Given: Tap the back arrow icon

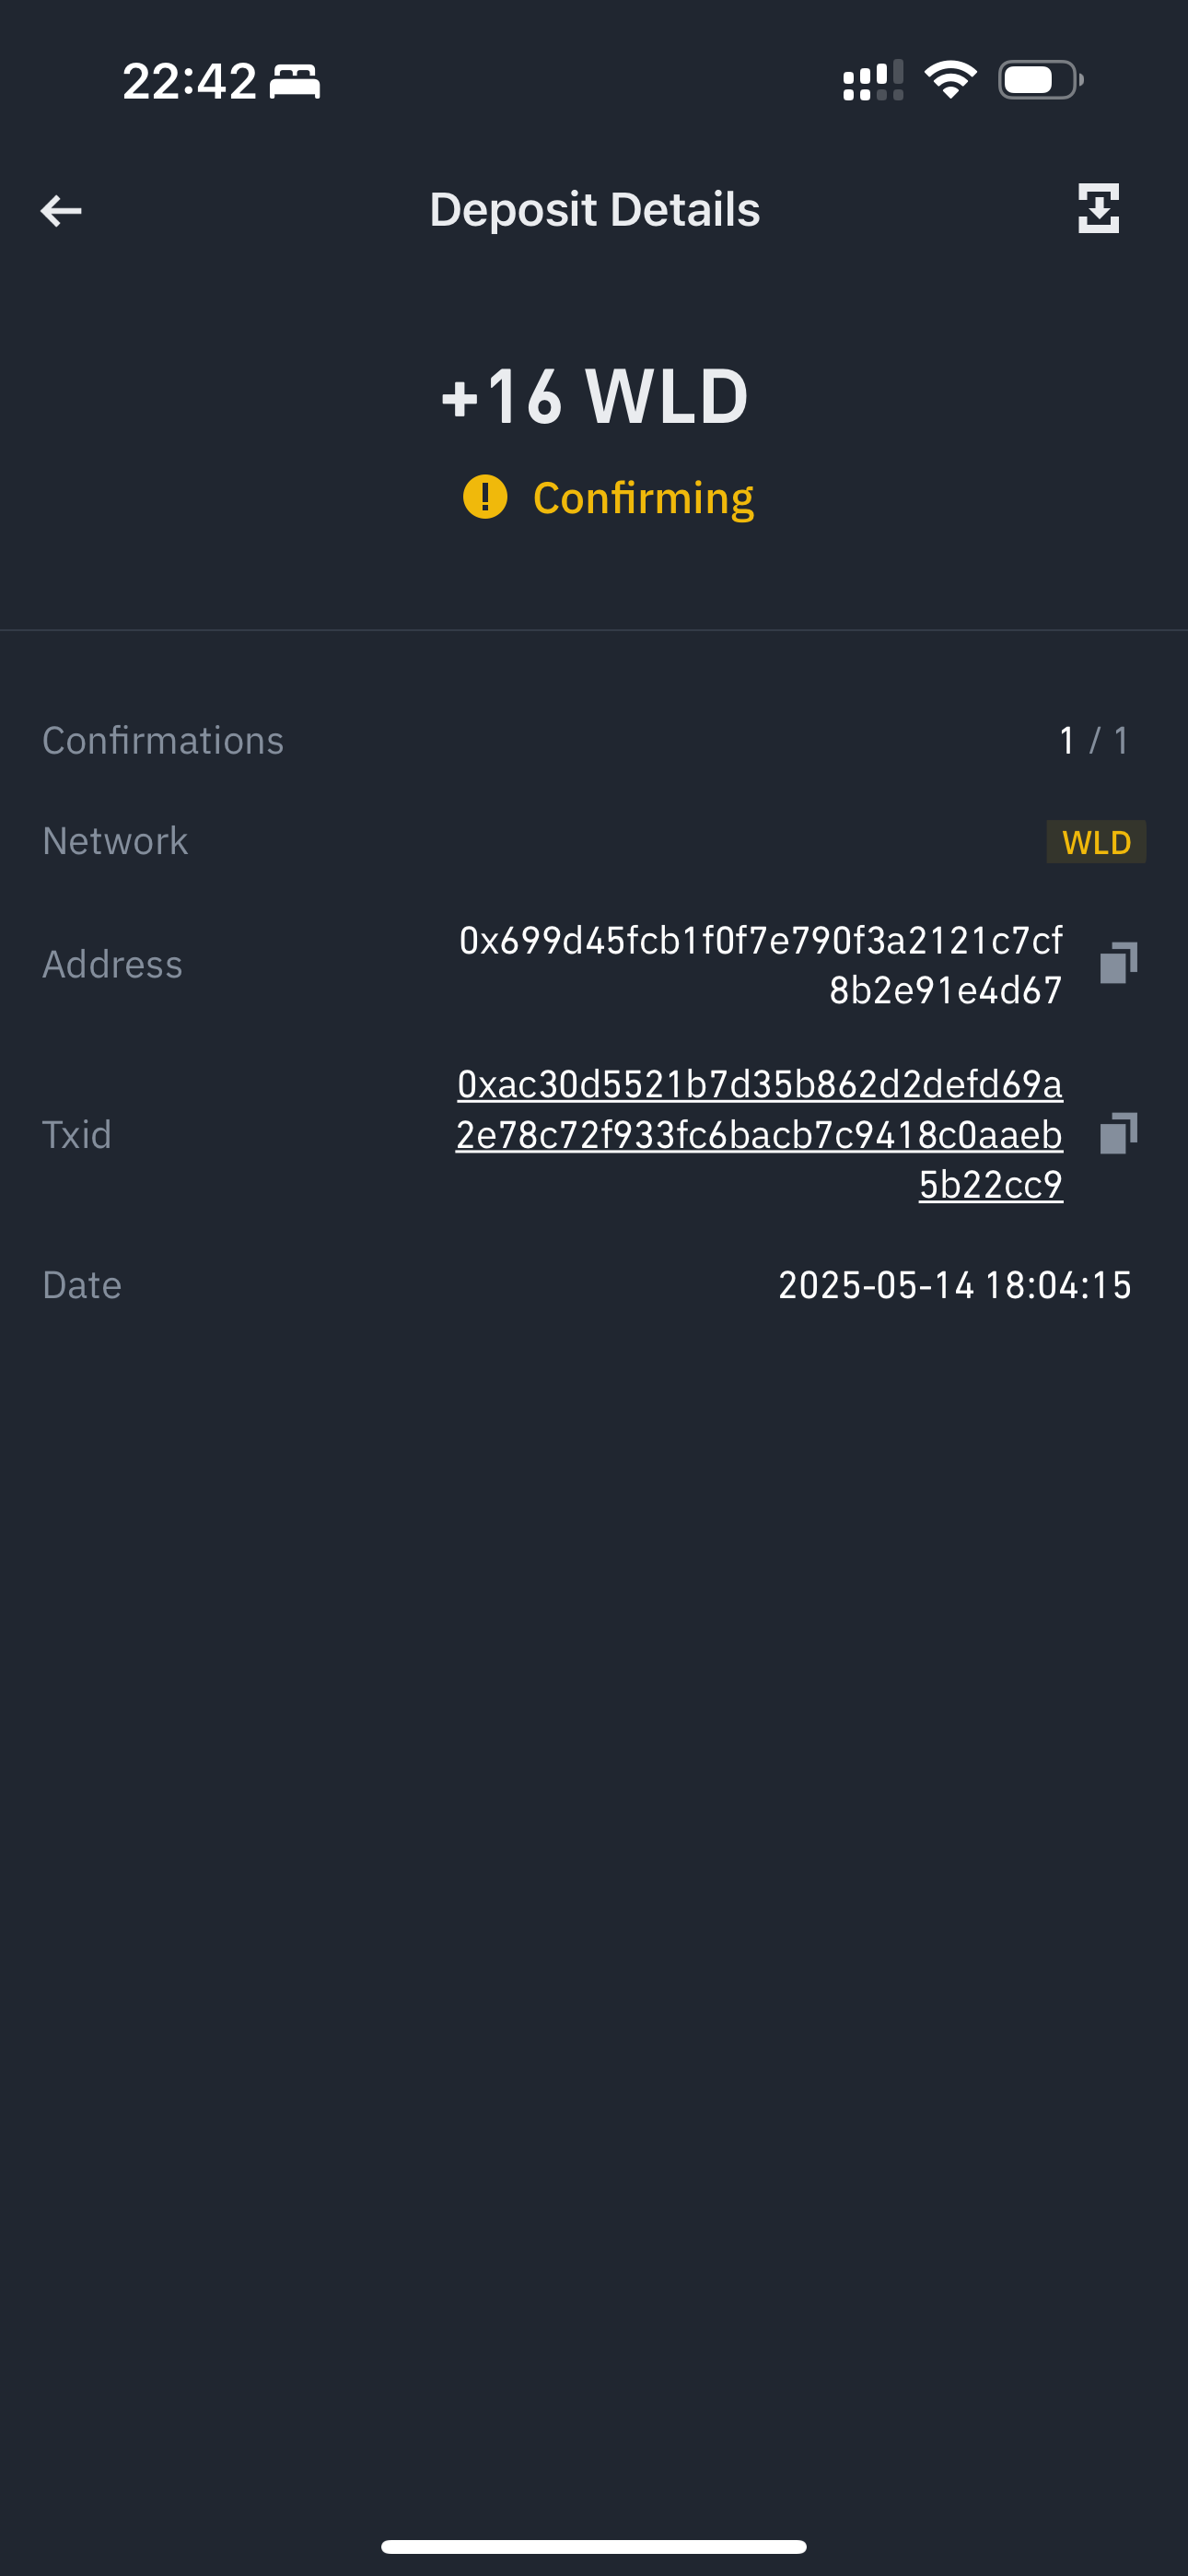Looking at the screenshot, I should (61, 210).
